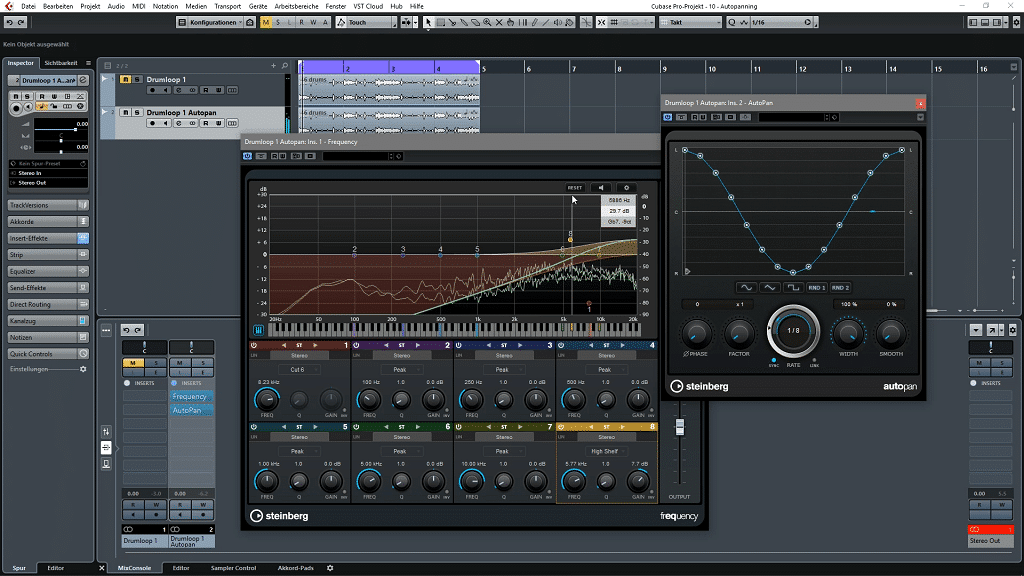Click the quantize Q icon in toolbar
The width and height of the screenshot is (1024, 576).
[x=731, y=22]
